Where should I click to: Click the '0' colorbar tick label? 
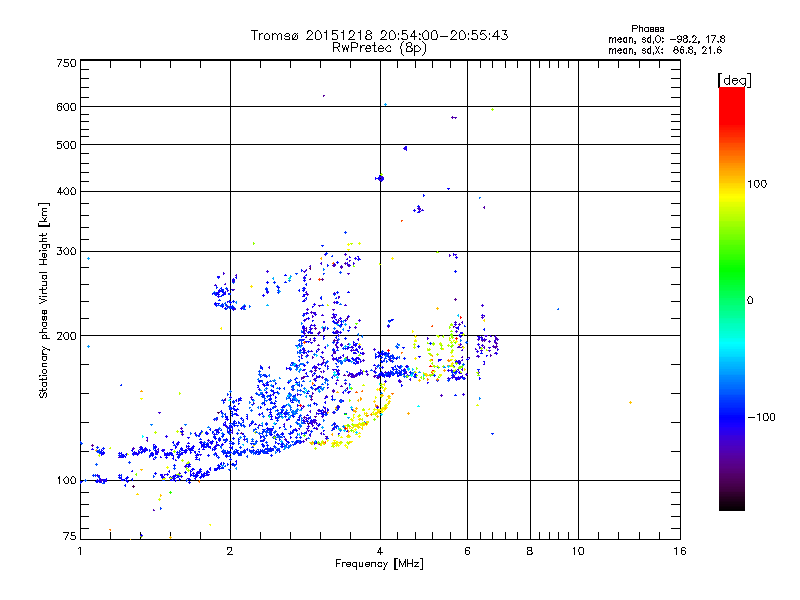[750, 301]
